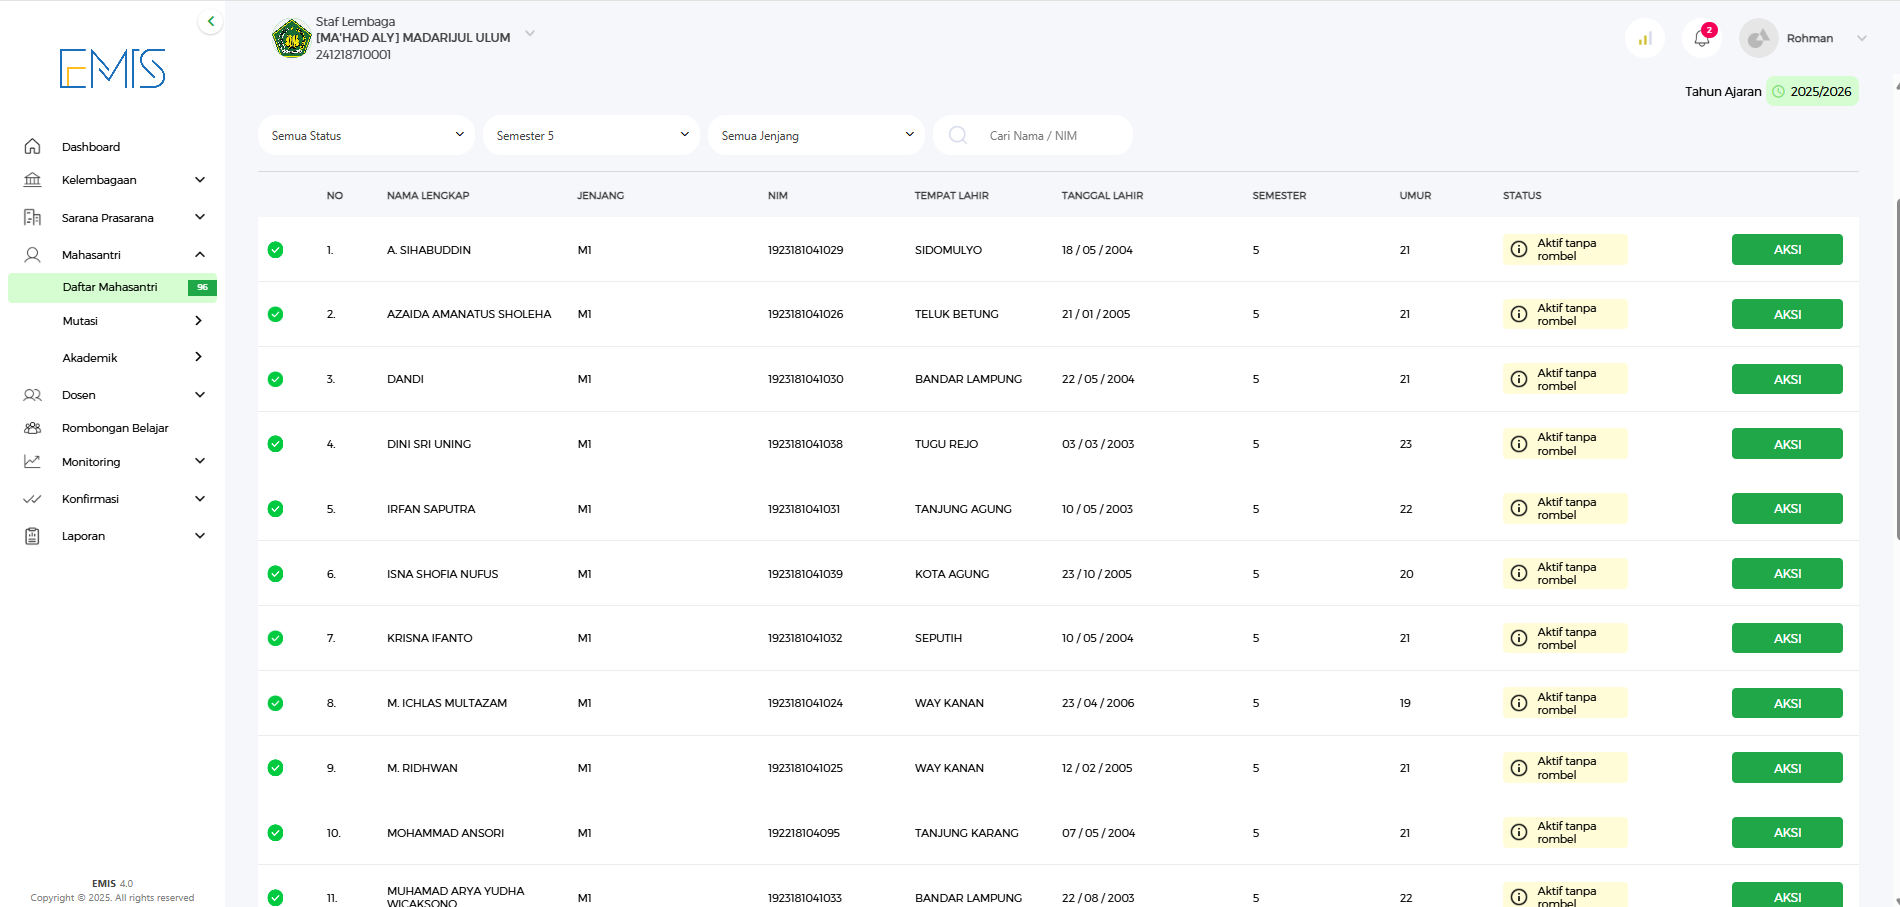Click the Tahun Ajaran 2025/2026 badge

click(x=1811, y=92)
